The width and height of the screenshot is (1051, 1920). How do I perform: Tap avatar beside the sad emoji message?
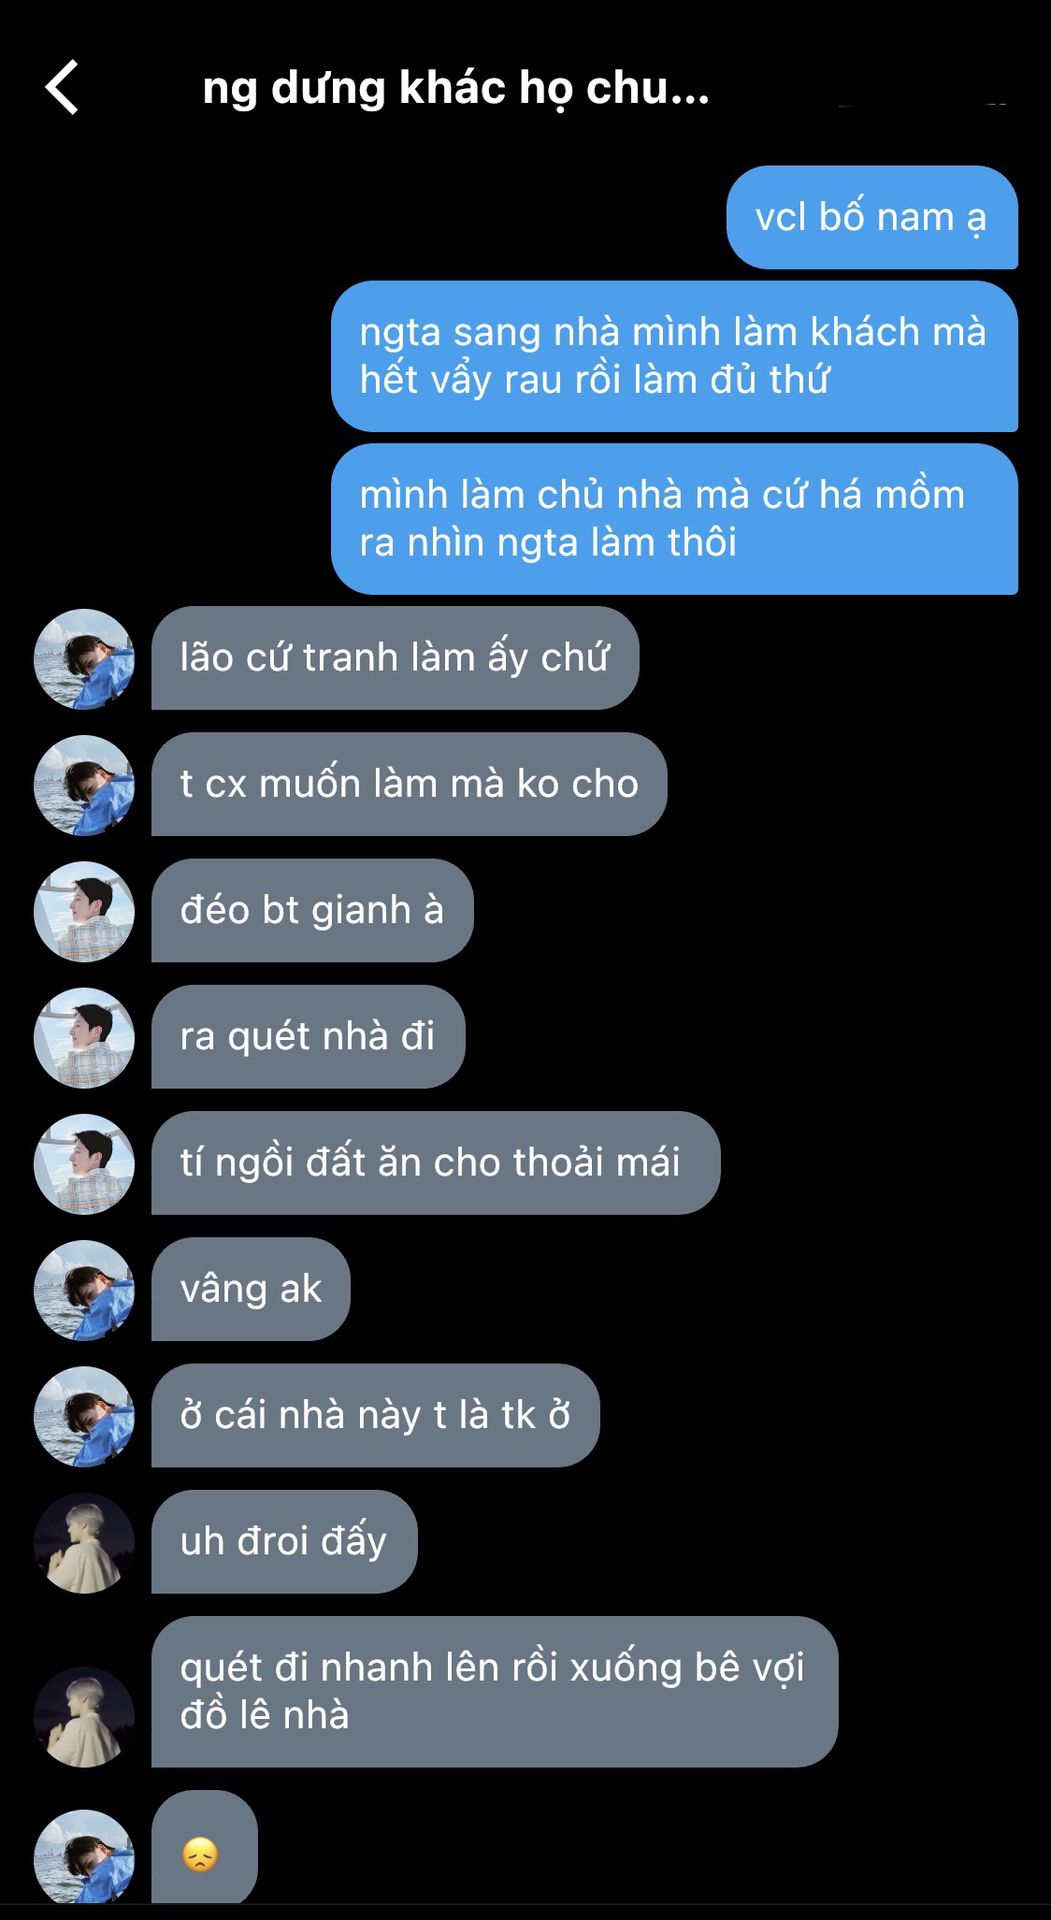click(84, 1856)
